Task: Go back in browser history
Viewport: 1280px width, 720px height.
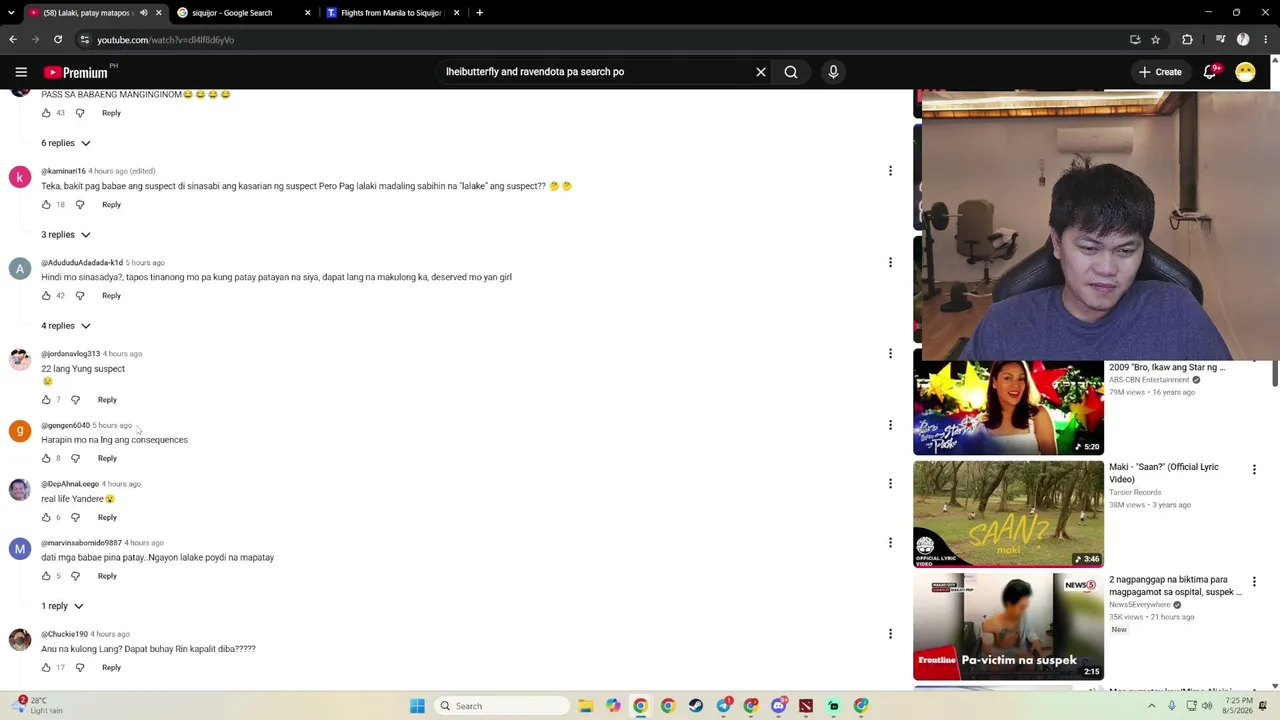Action: point(13,40)
